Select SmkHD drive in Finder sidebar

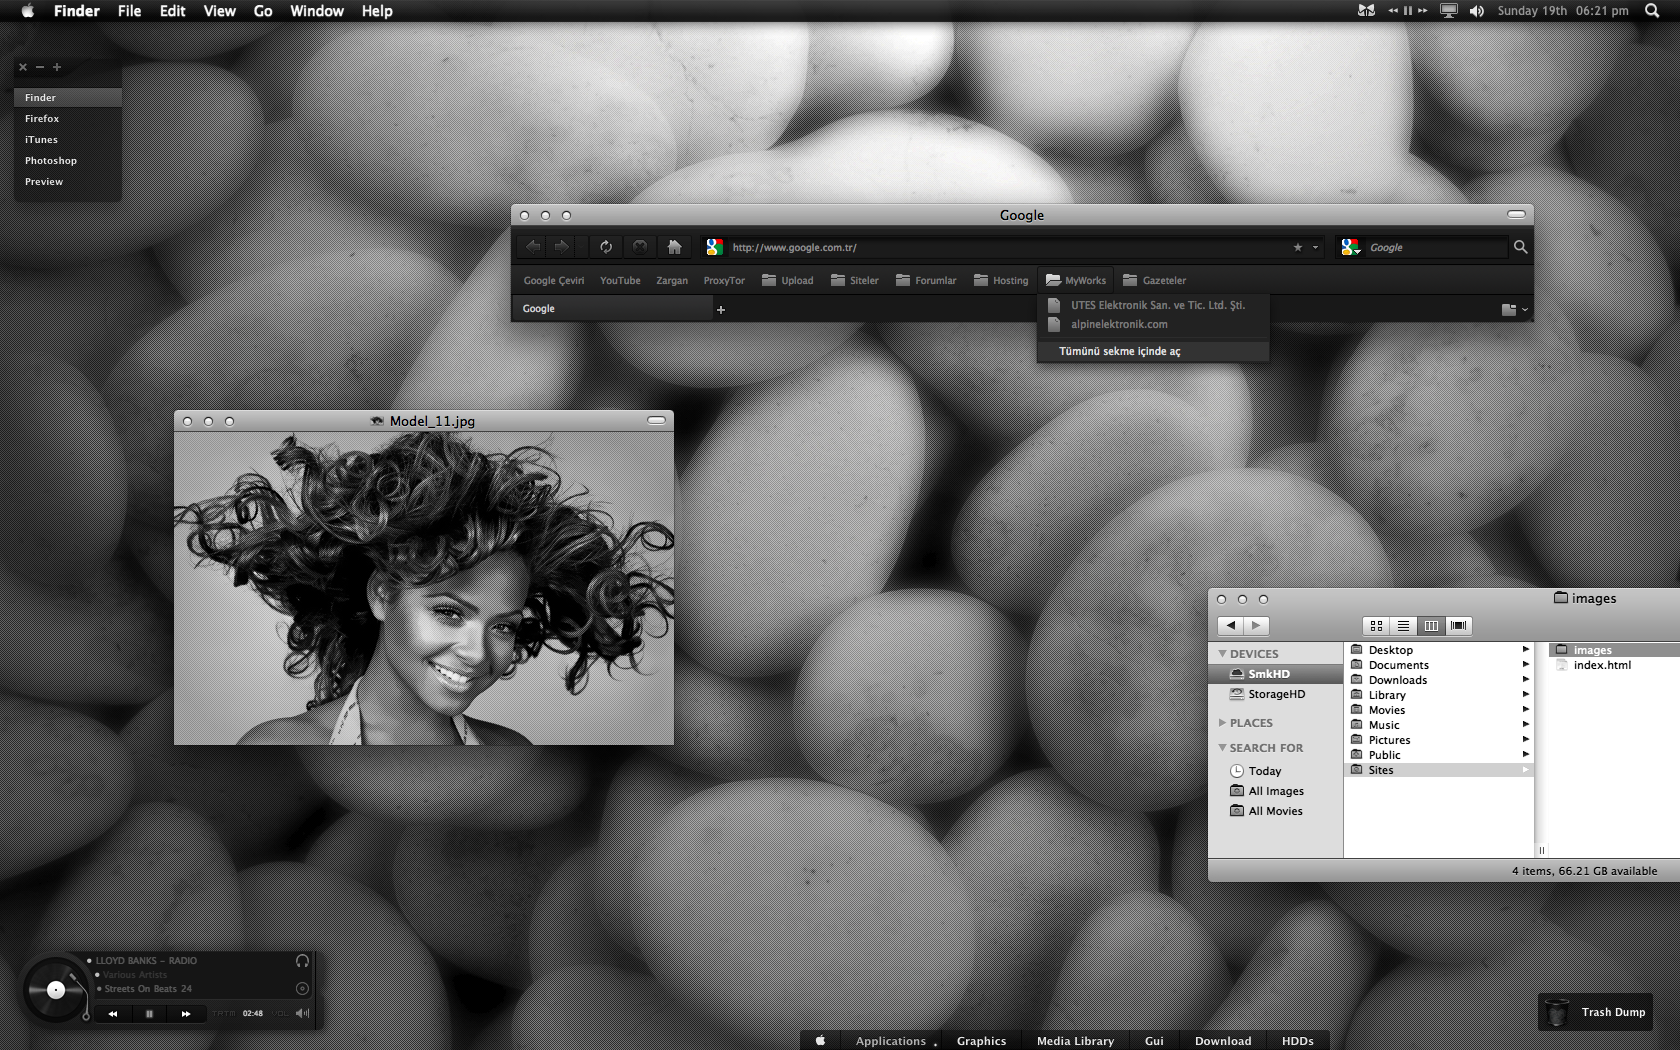coord(1275,674)
